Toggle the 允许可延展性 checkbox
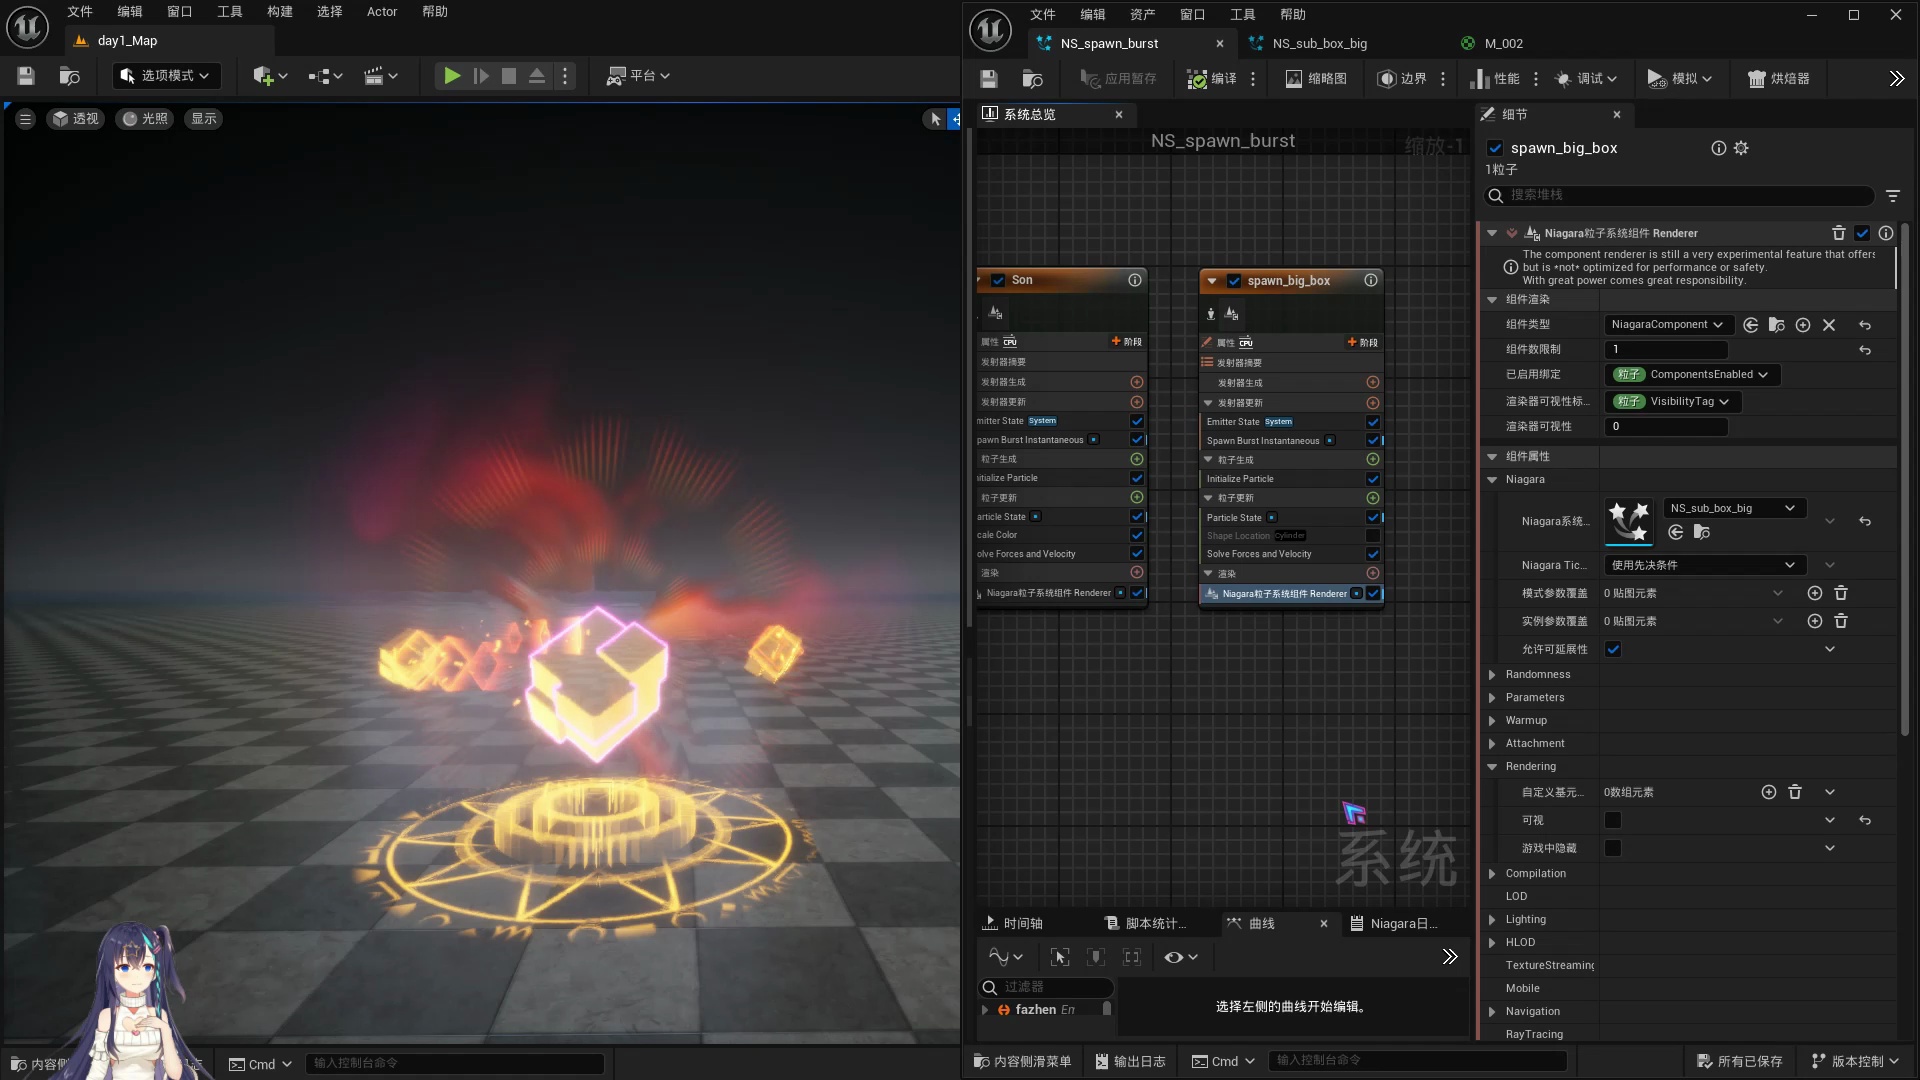The width and height of the screenshot is (1920, 1080). [1612, 649]
